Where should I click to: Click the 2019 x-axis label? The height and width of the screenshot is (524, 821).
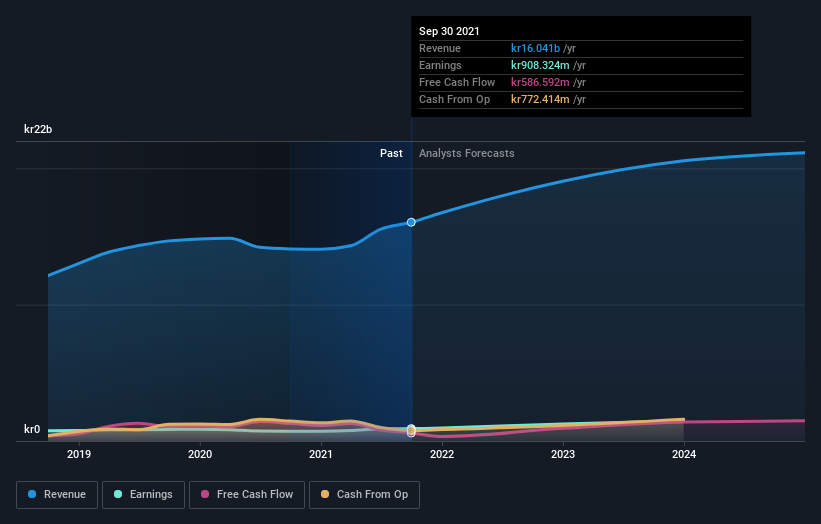[x=79, y=454]
